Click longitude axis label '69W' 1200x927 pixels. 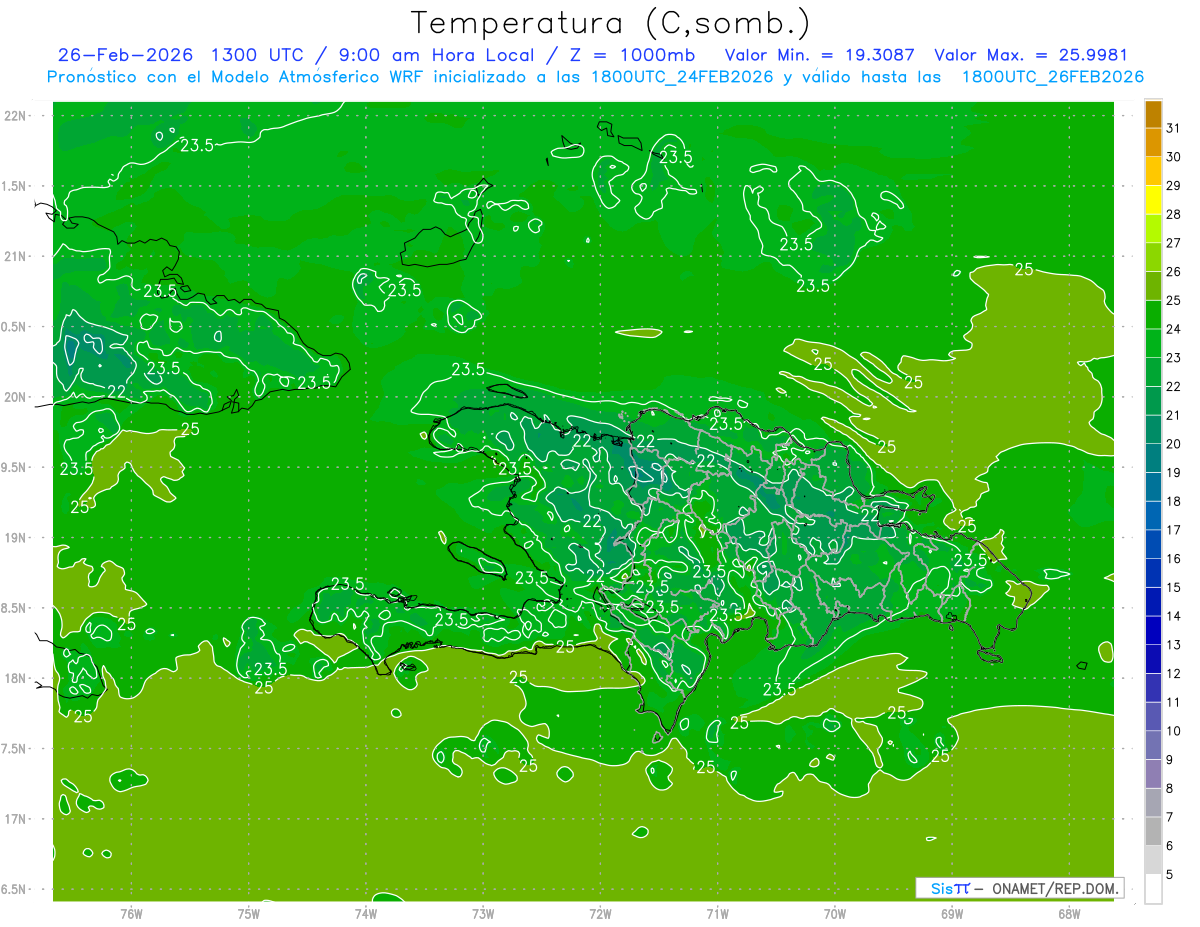[951, 914]
